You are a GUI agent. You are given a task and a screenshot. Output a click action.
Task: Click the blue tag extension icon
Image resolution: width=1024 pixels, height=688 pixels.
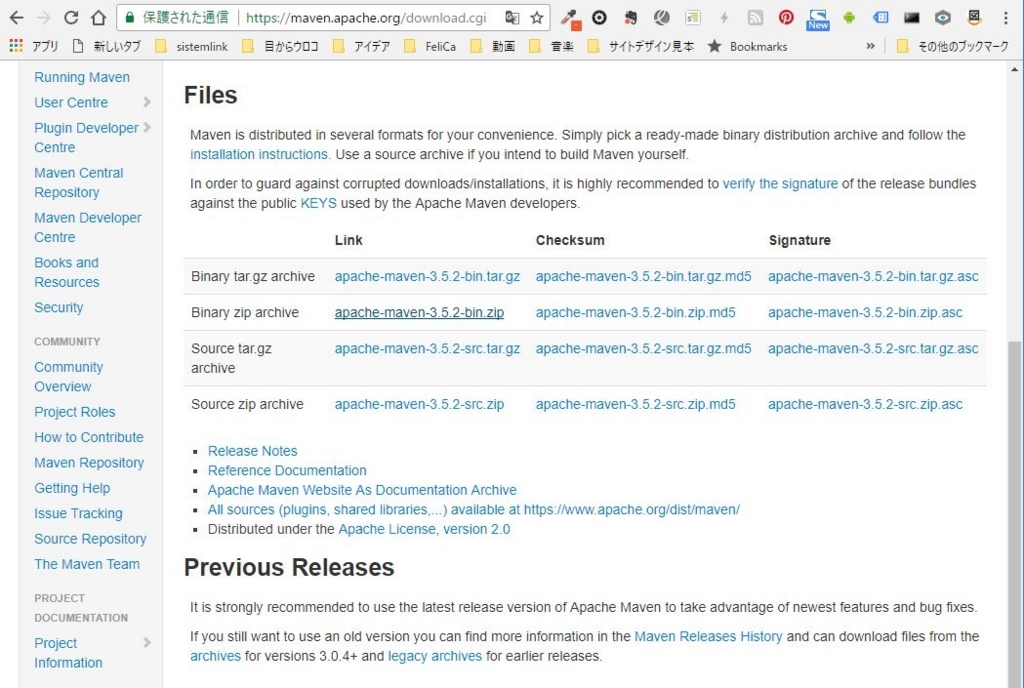tap(880, 18)
